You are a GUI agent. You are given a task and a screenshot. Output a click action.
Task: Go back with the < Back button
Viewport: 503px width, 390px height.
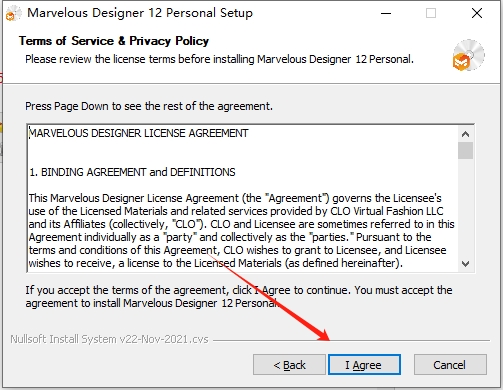289,365
